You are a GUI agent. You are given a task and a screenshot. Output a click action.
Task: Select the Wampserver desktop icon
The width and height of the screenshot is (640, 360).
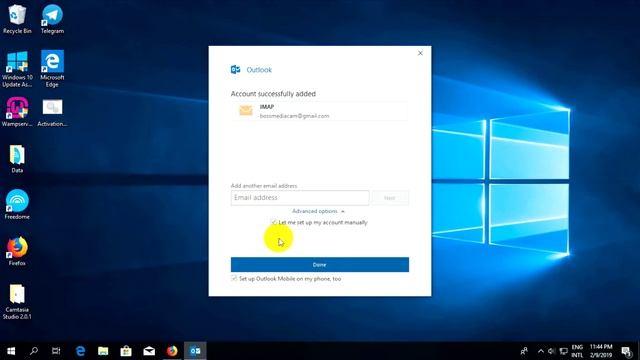click(x=17, y=112)
